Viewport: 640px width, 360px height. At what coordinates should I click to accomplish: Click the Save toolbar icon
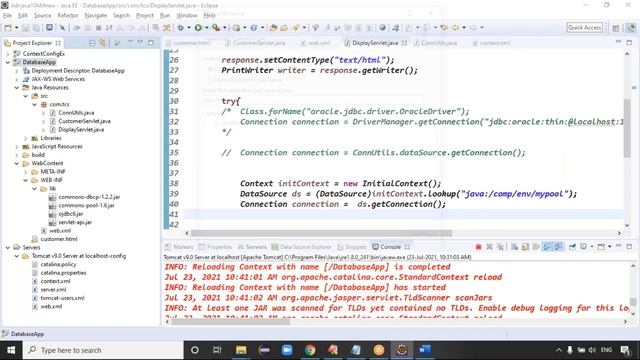[25, 27]
